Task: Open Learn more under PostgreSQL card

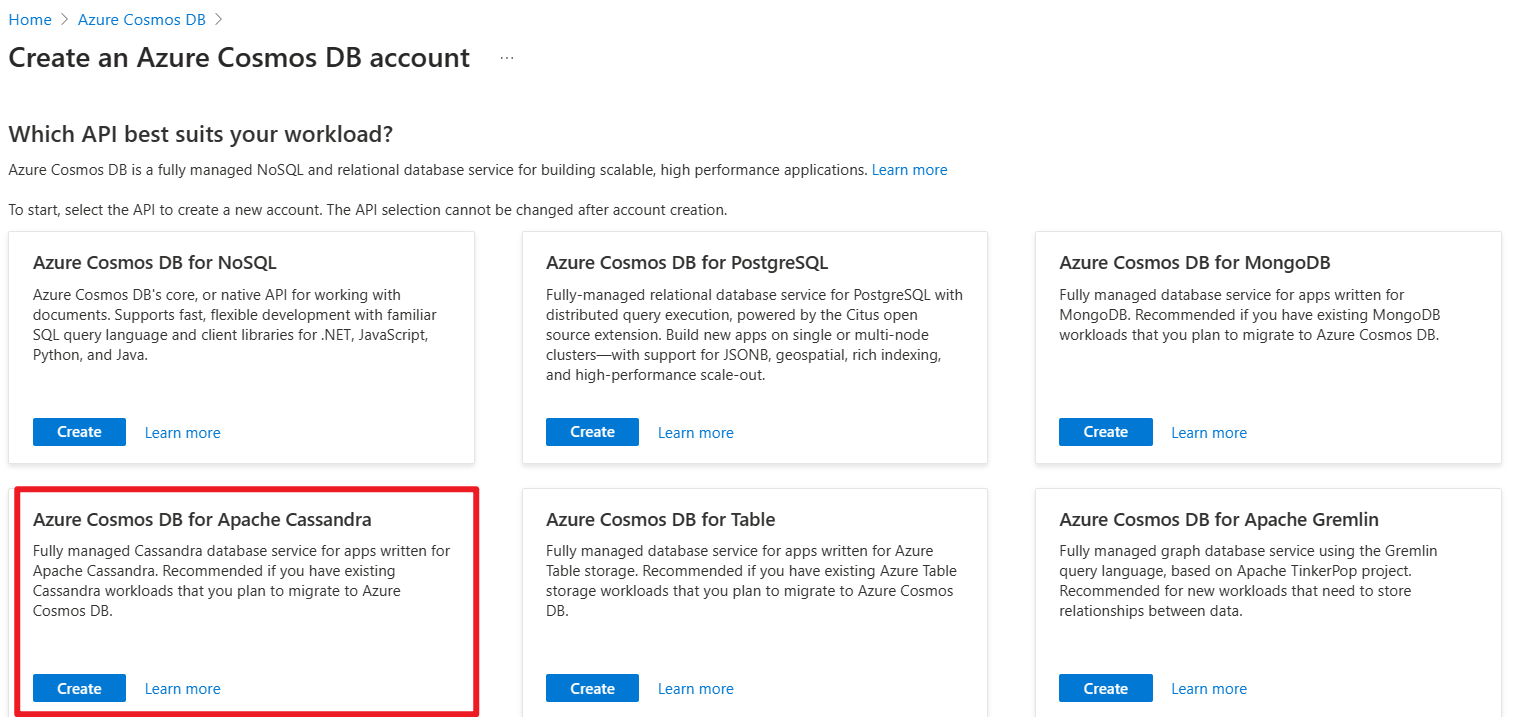Action: (x=696, y=433)
